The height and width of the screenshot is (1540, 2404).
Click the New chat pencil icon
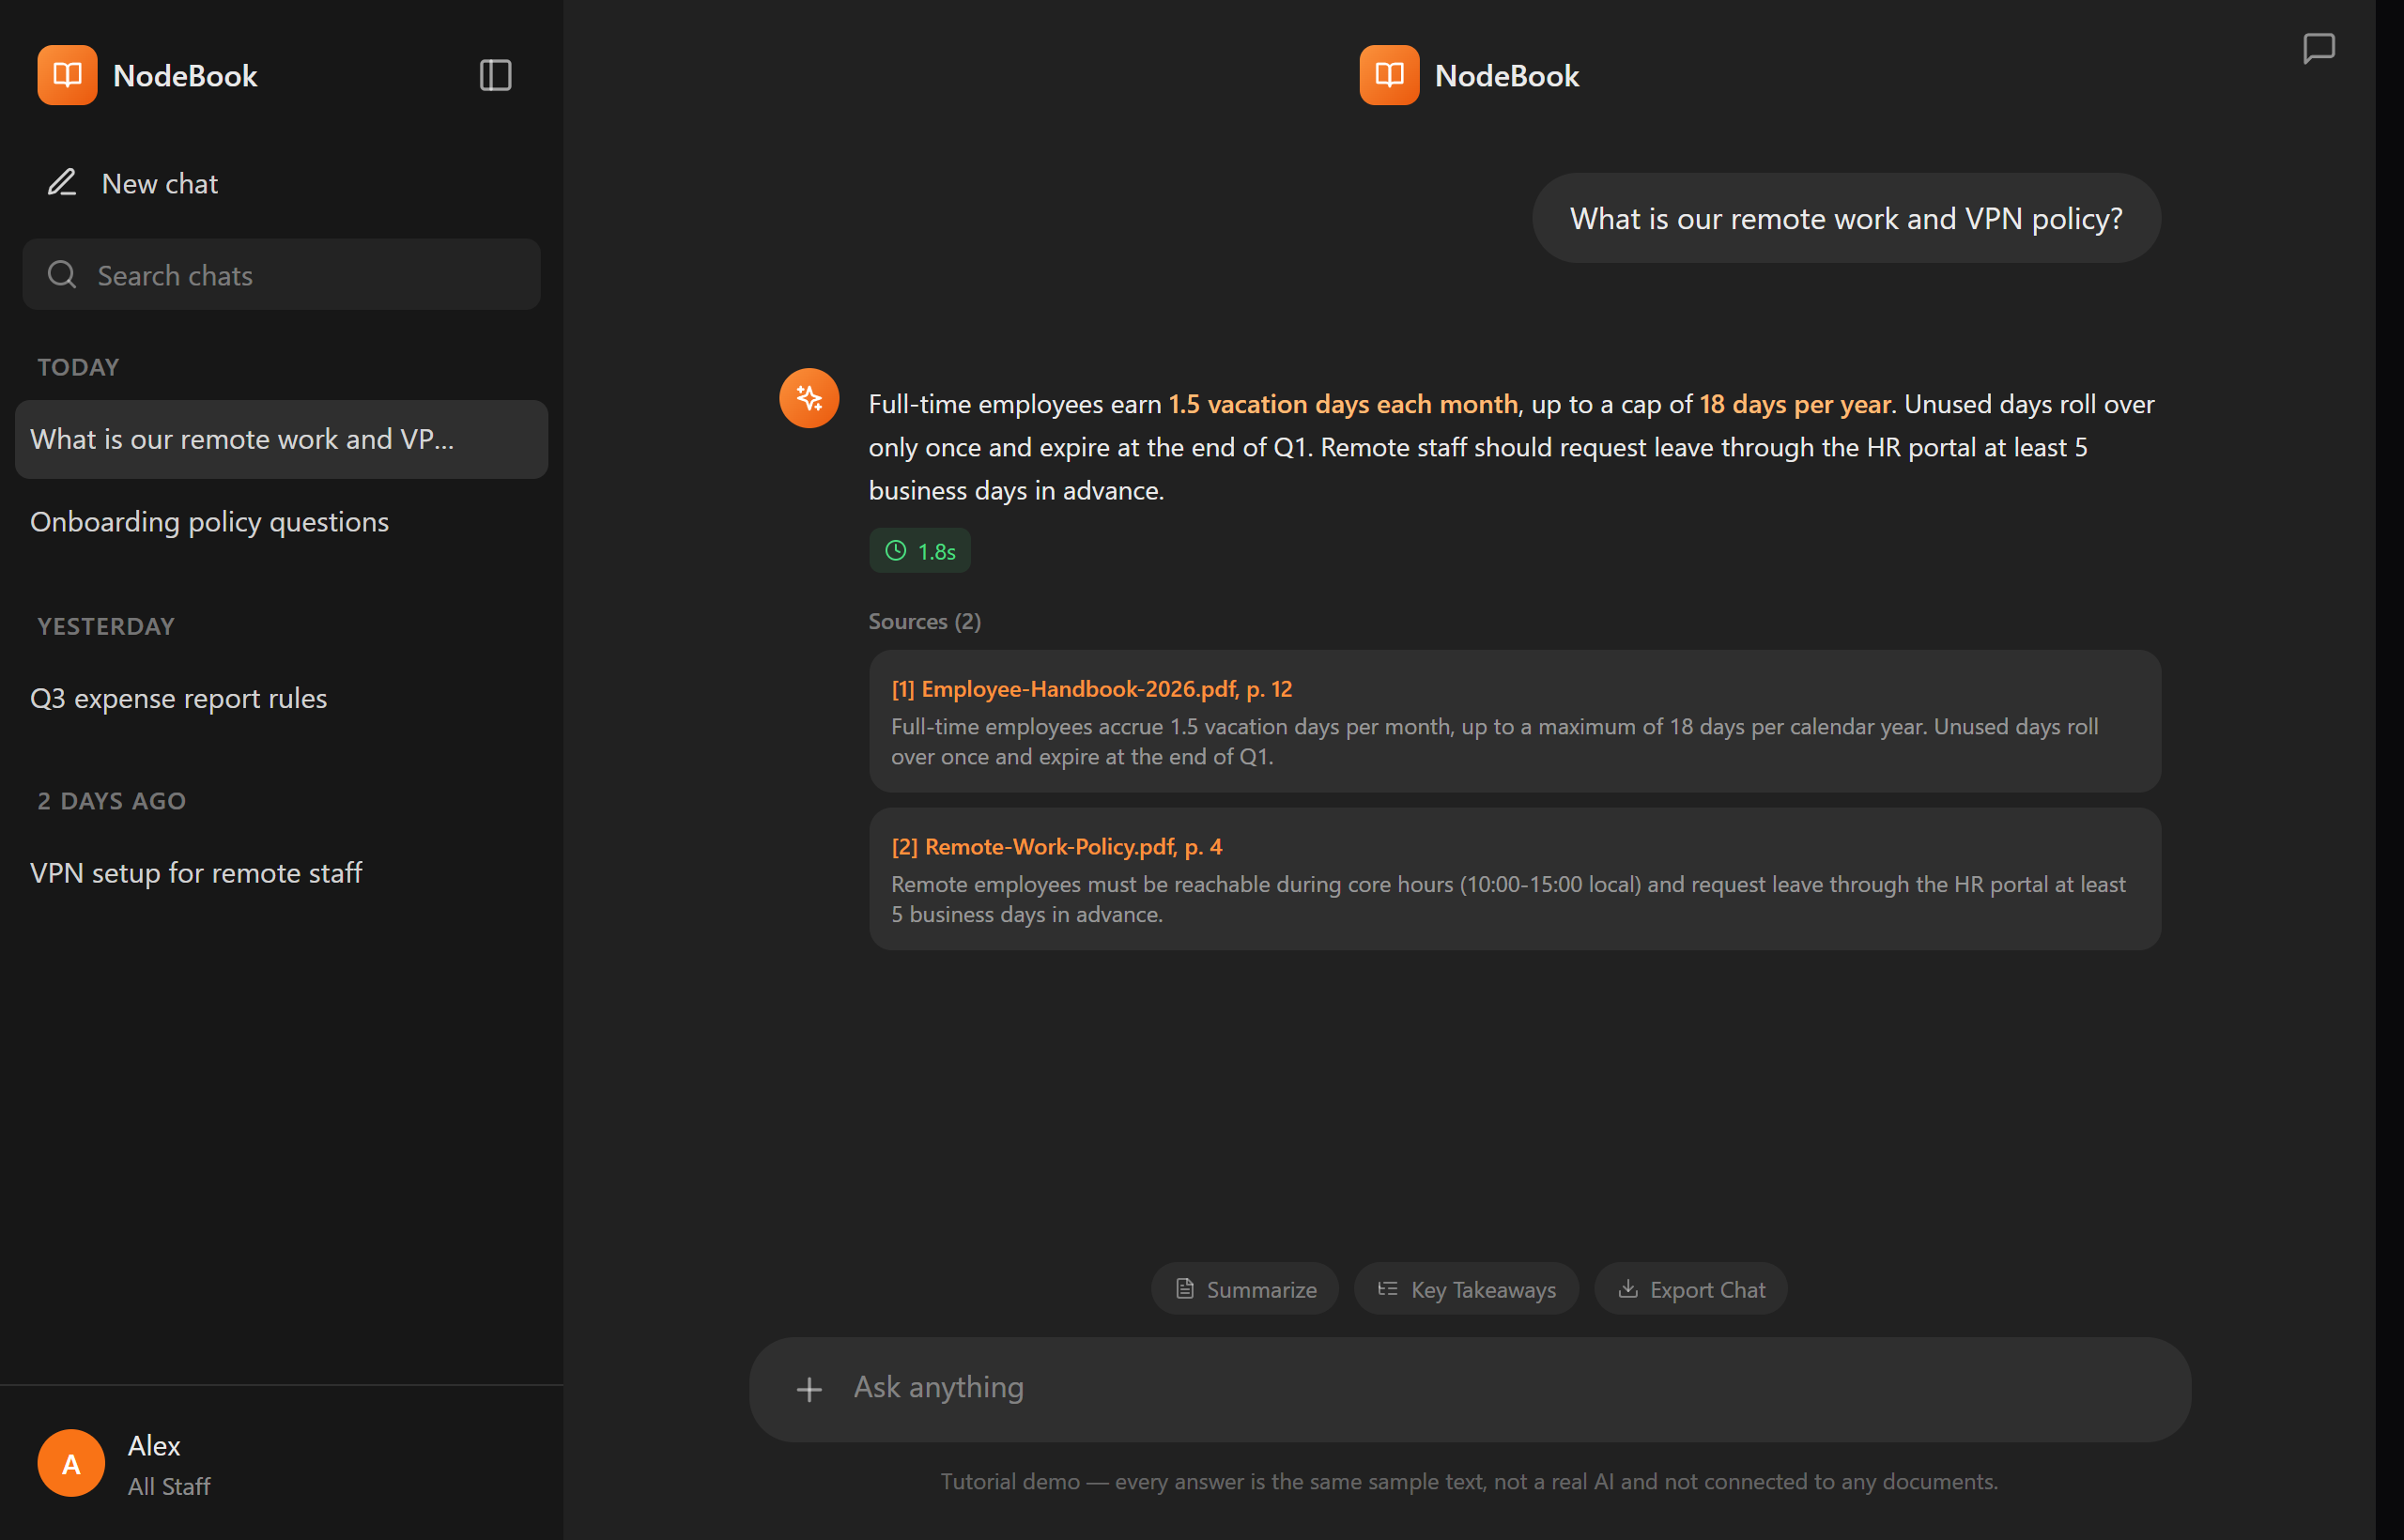pos(62,183)
